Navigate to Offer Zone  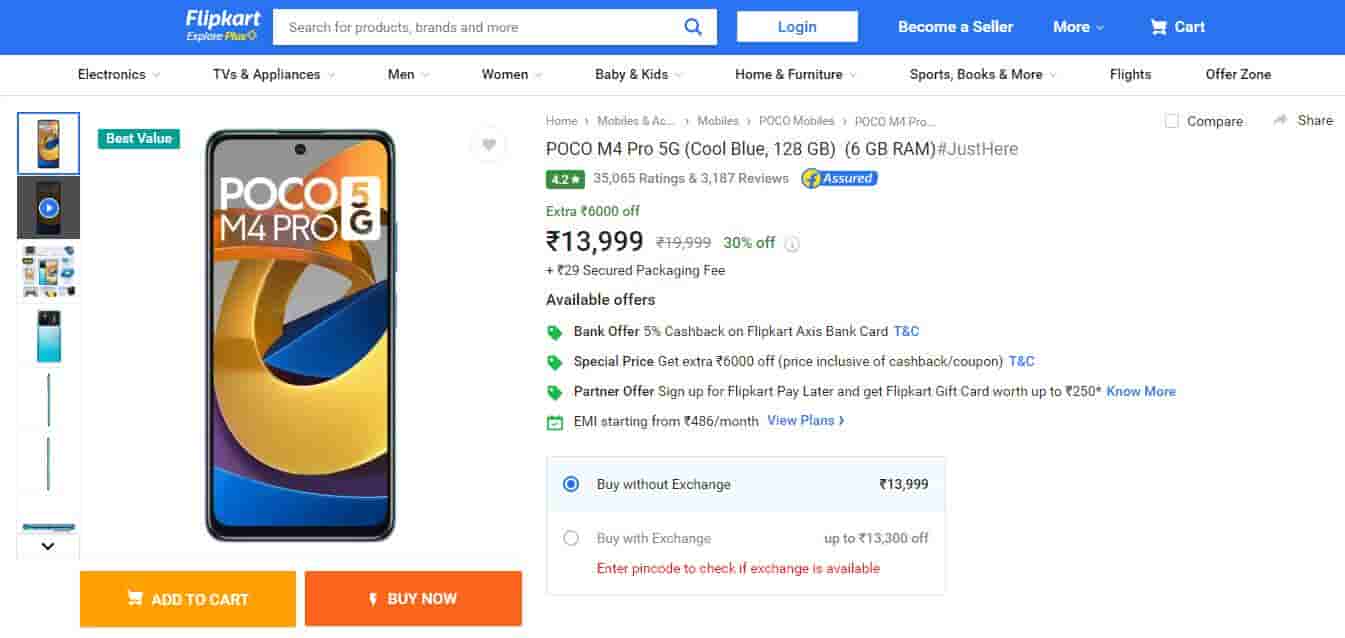(1238, 74)
